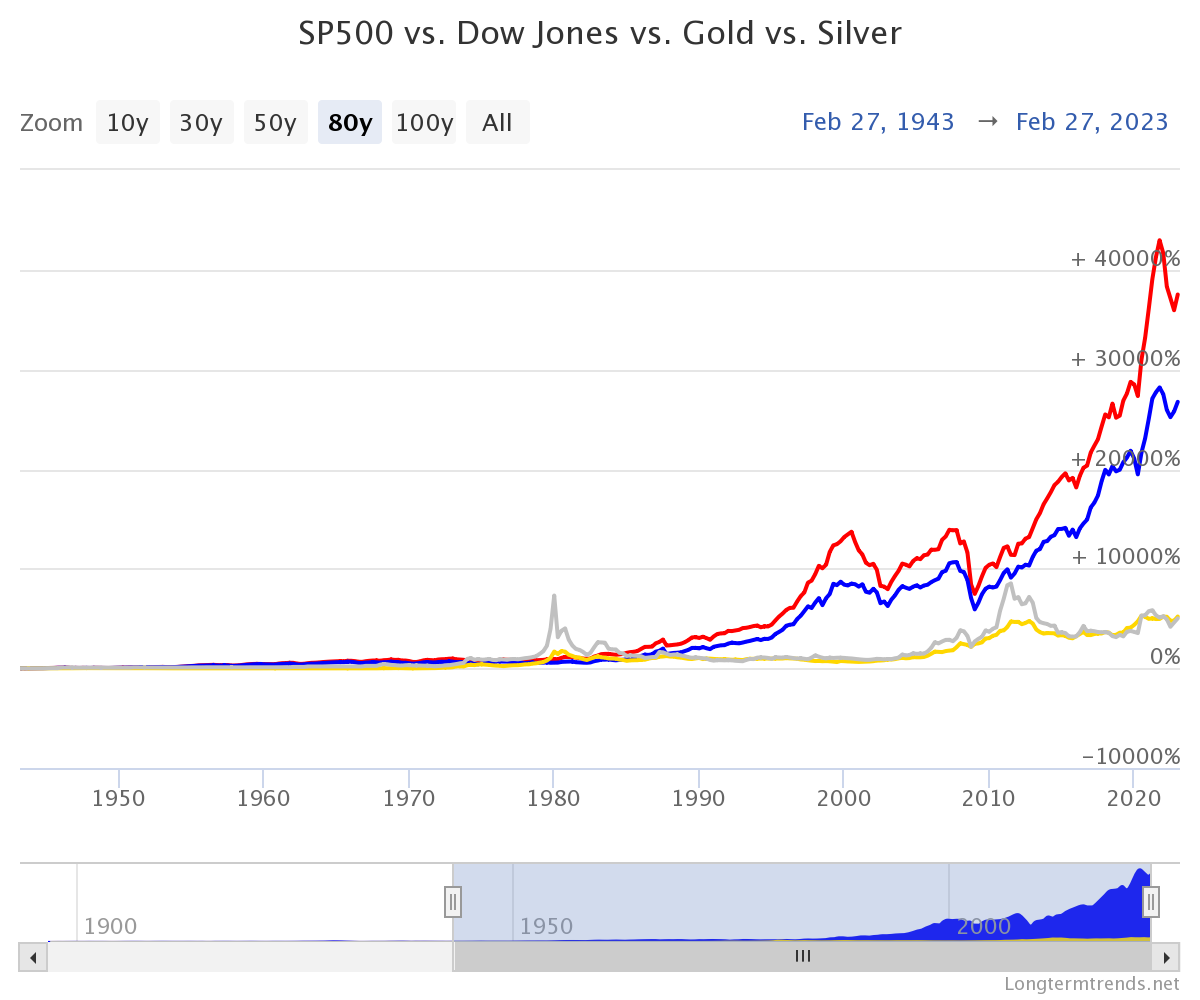Click the left scrollbar arrow
This screenshot has height=1000, width=1200.
(33, 956)
